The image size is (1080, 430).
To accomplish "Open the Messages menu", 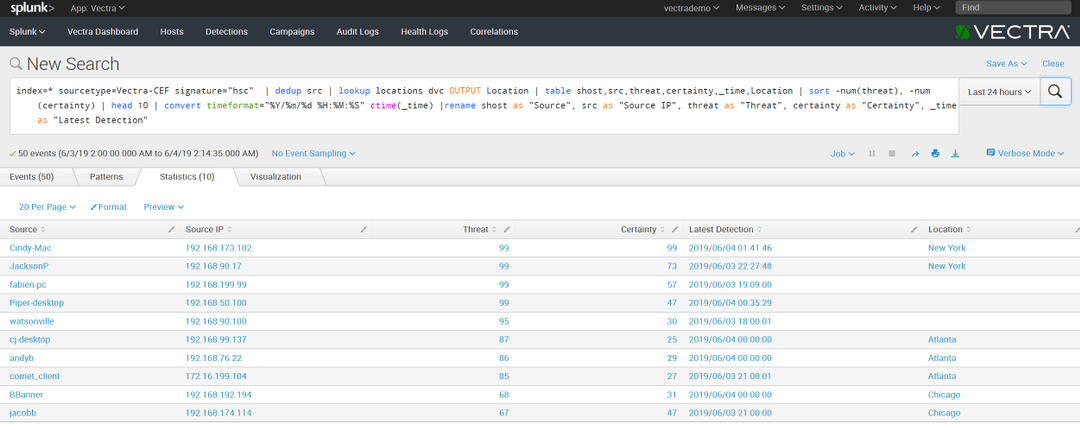I will pos(760,8).
